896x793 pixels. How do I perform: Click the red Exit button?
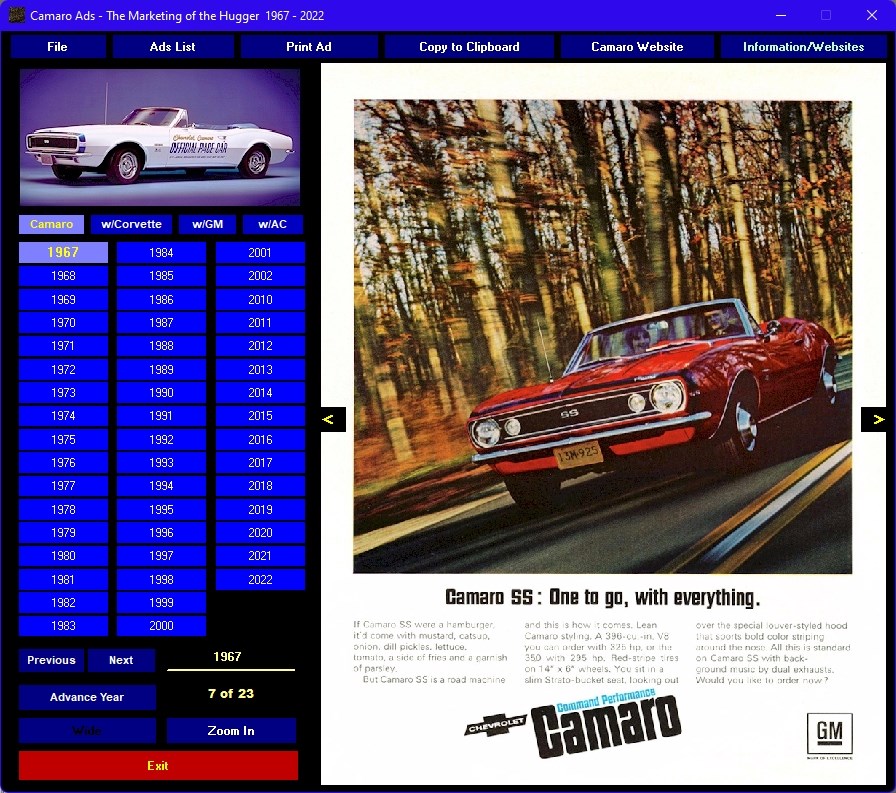(x=158, y=766)
